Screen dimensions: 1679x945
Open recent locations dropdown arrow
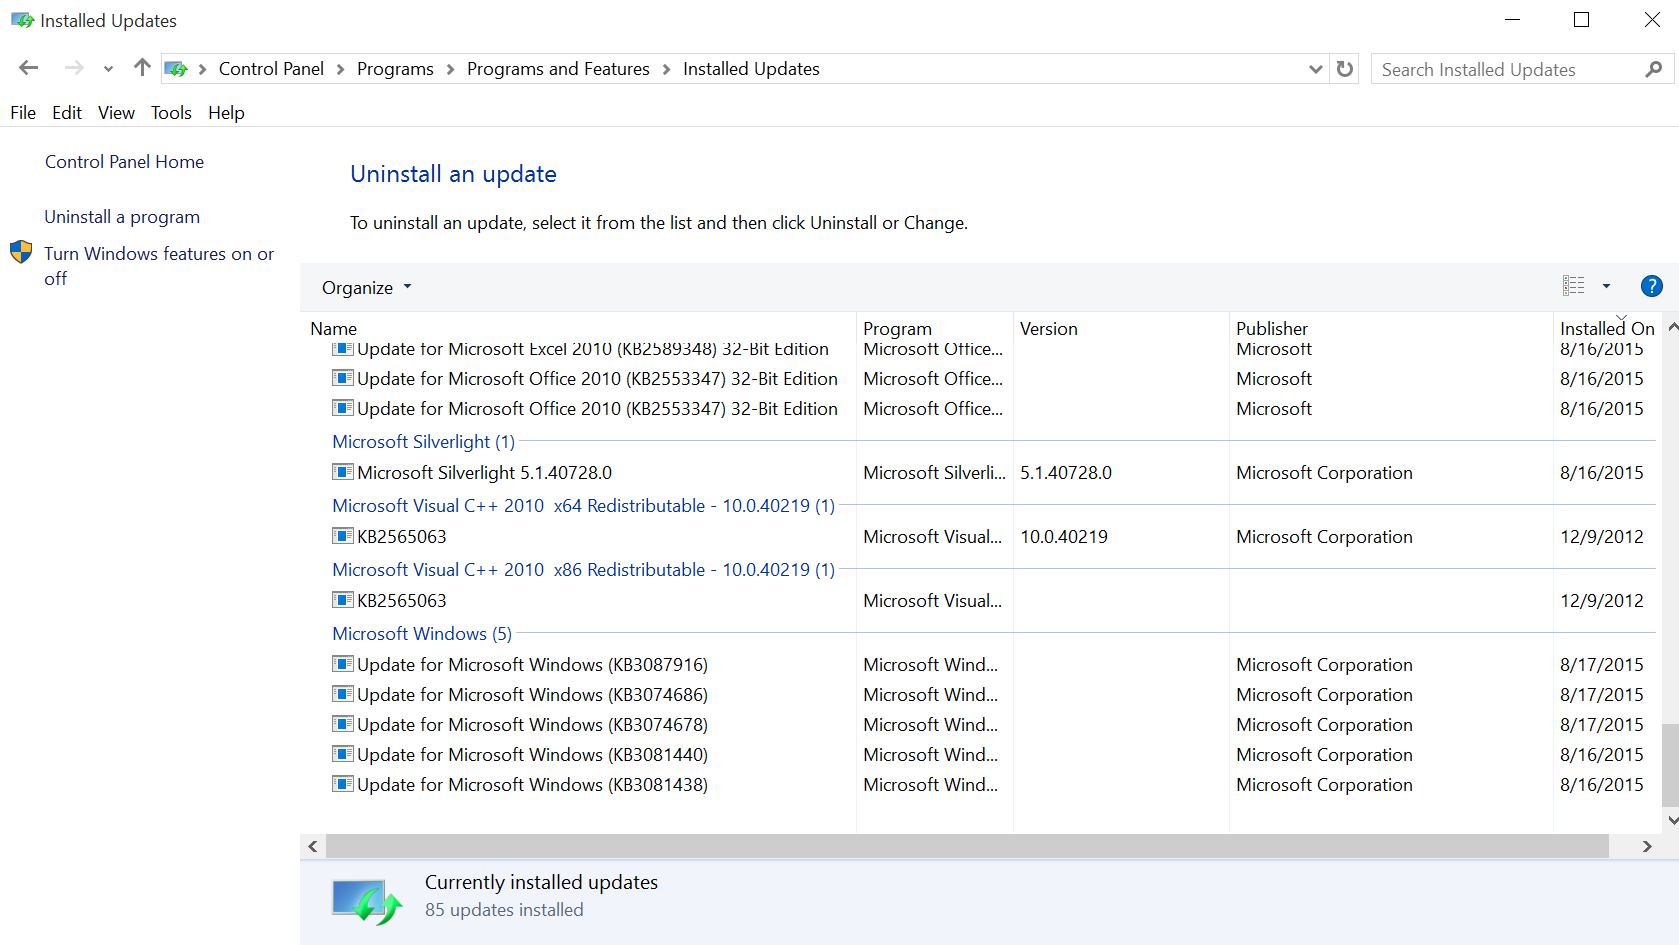(x=108, y=69)
